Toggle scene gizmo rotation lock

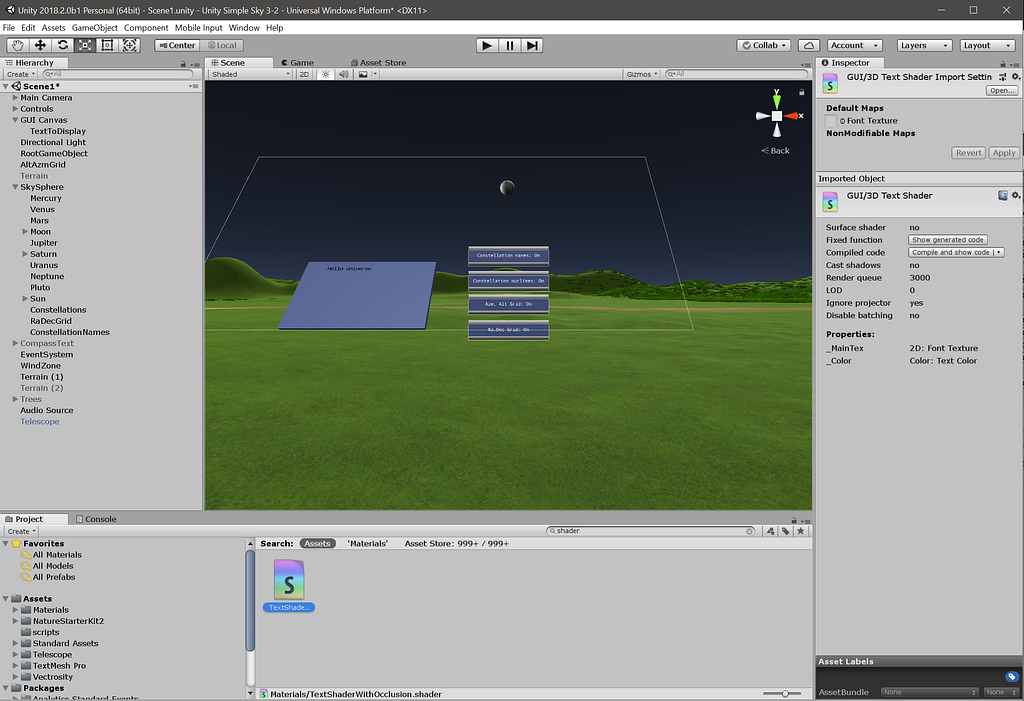pyautogui.click(x=801, y=92)
